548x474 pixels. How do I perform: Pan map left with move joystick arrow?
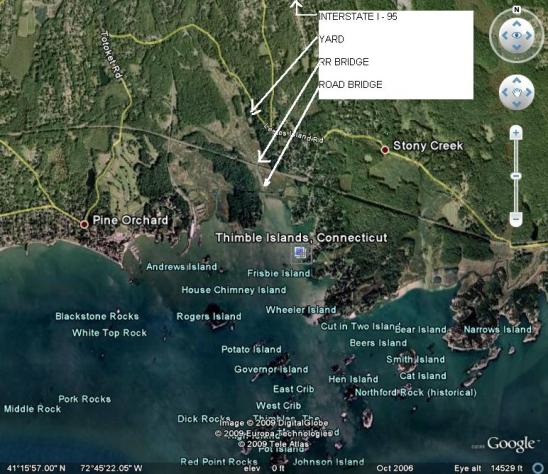click(x=505, y=92)
